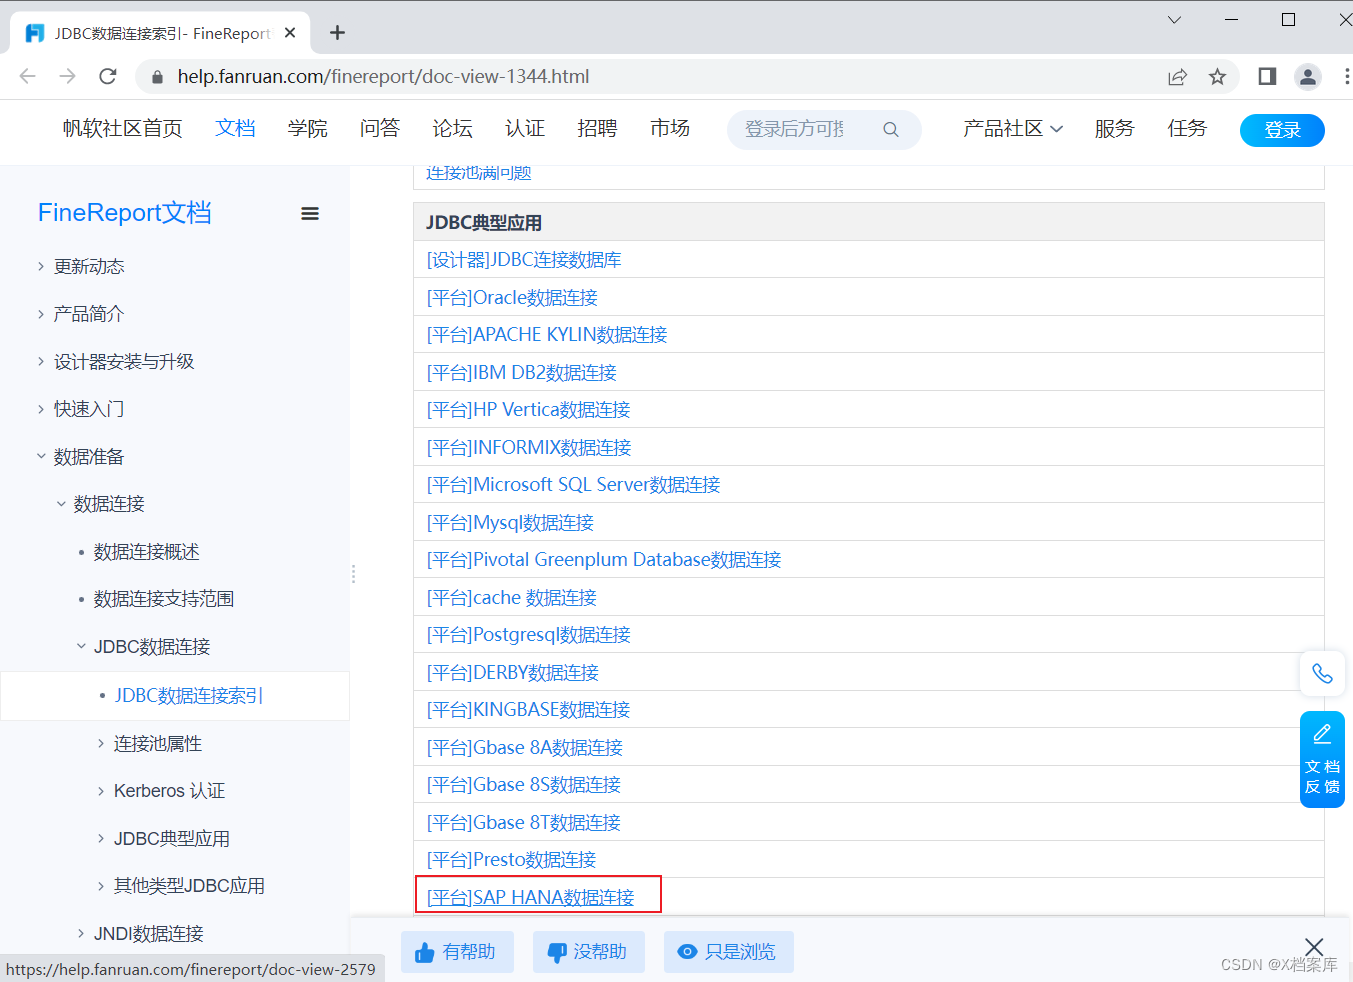Click the lock icon in the address bar
1353x982 pixels.
[x=156, y=77]
